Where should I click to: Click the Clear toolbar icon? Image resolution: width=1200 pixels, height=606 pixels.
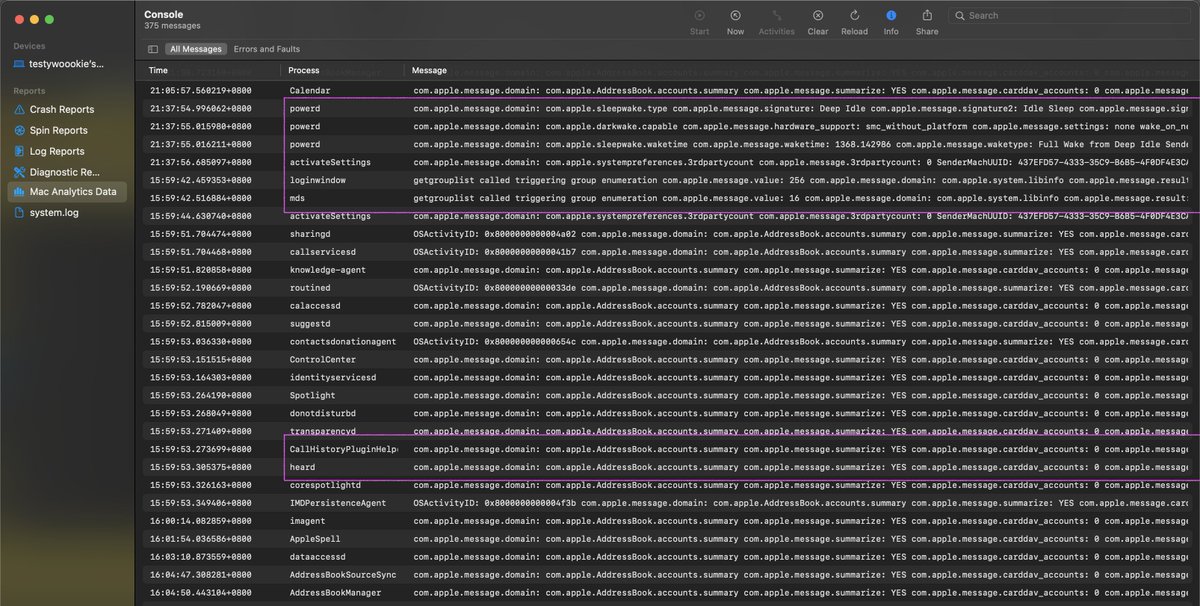817,15
